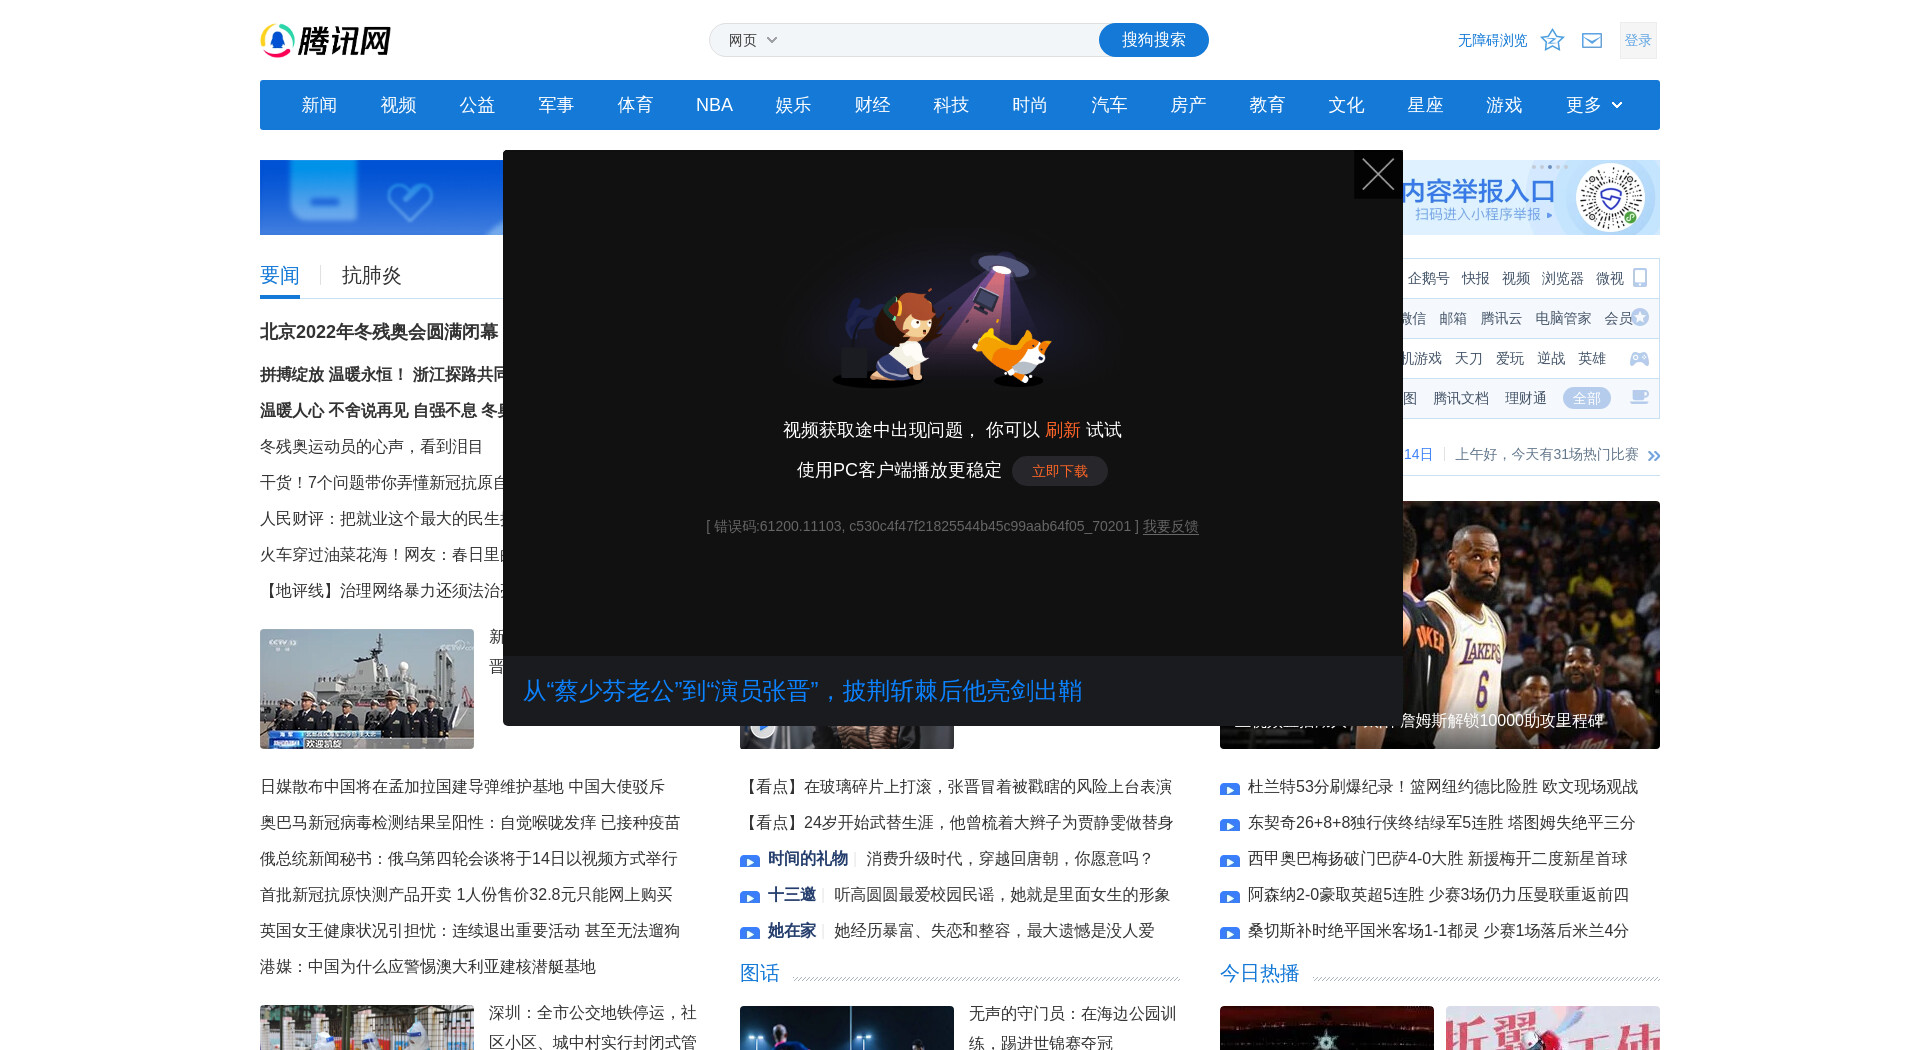Open the mail envelope icon
This screenshot has height=1050, width=1920.
coord(1592,40)
